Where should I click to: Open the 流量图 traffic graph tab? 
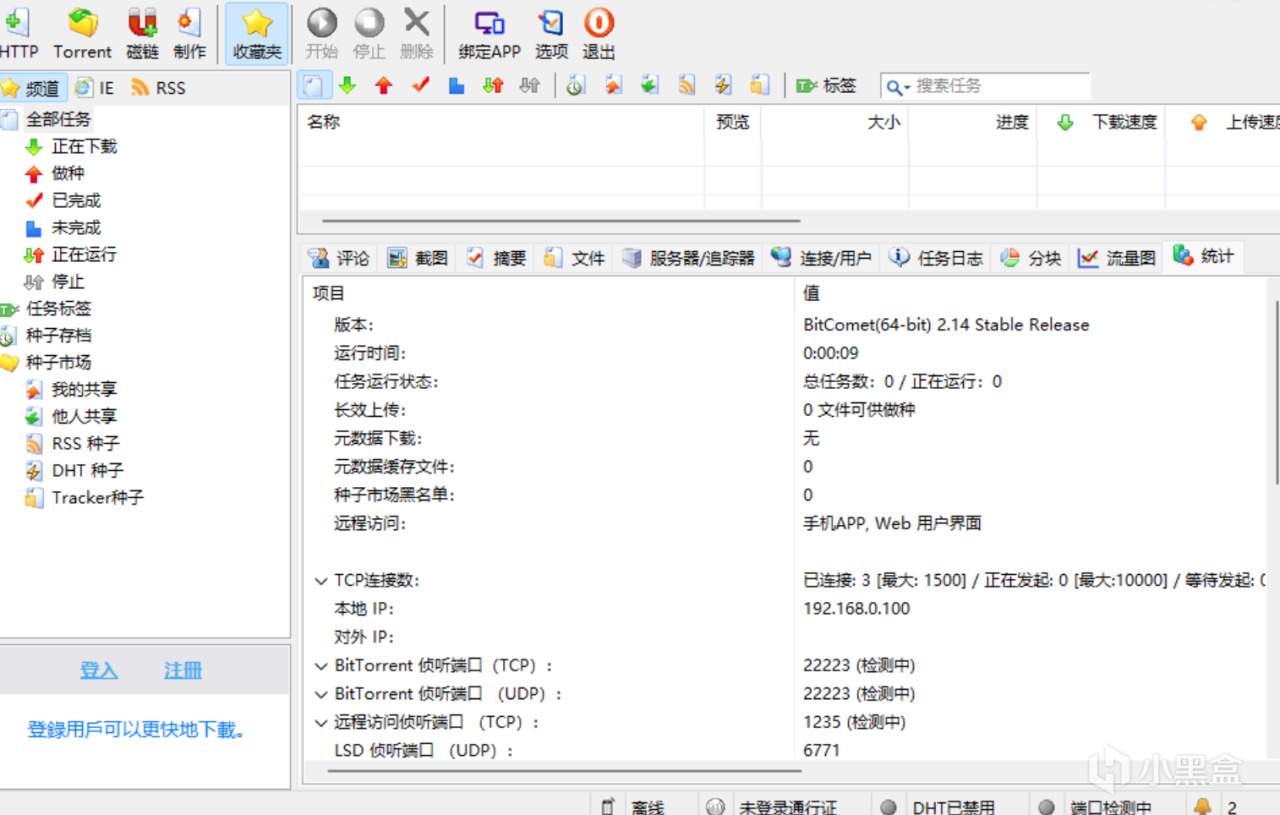1116,258
